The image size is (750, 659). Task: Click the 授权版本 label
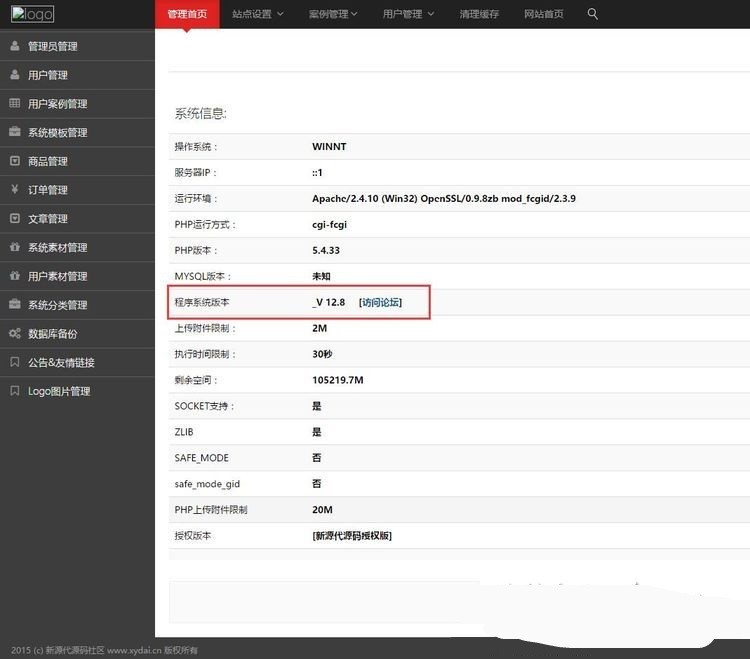click(193, 536)
